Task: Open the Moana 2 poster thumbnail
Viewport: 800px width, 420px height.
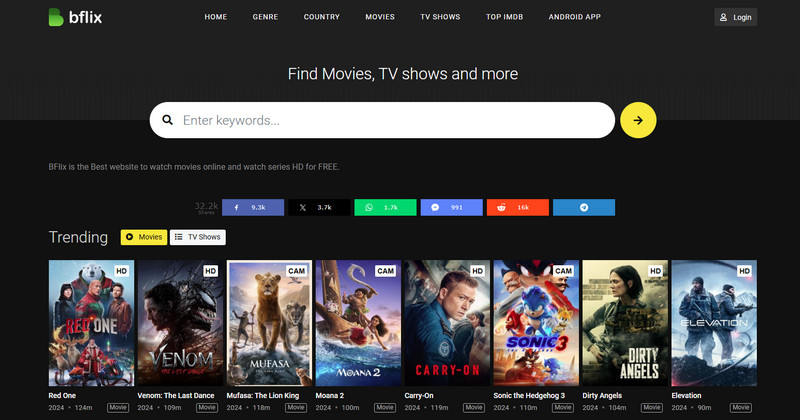Action: [x=358, y=323]
